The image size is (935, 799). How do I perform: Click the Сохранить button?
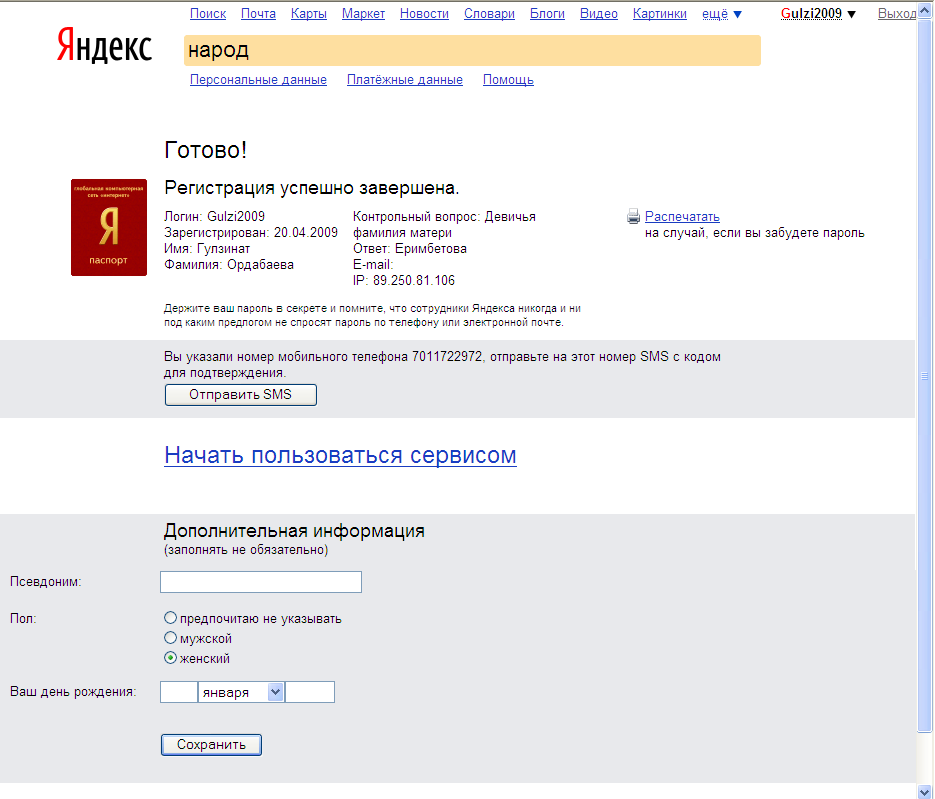point(211,745)
